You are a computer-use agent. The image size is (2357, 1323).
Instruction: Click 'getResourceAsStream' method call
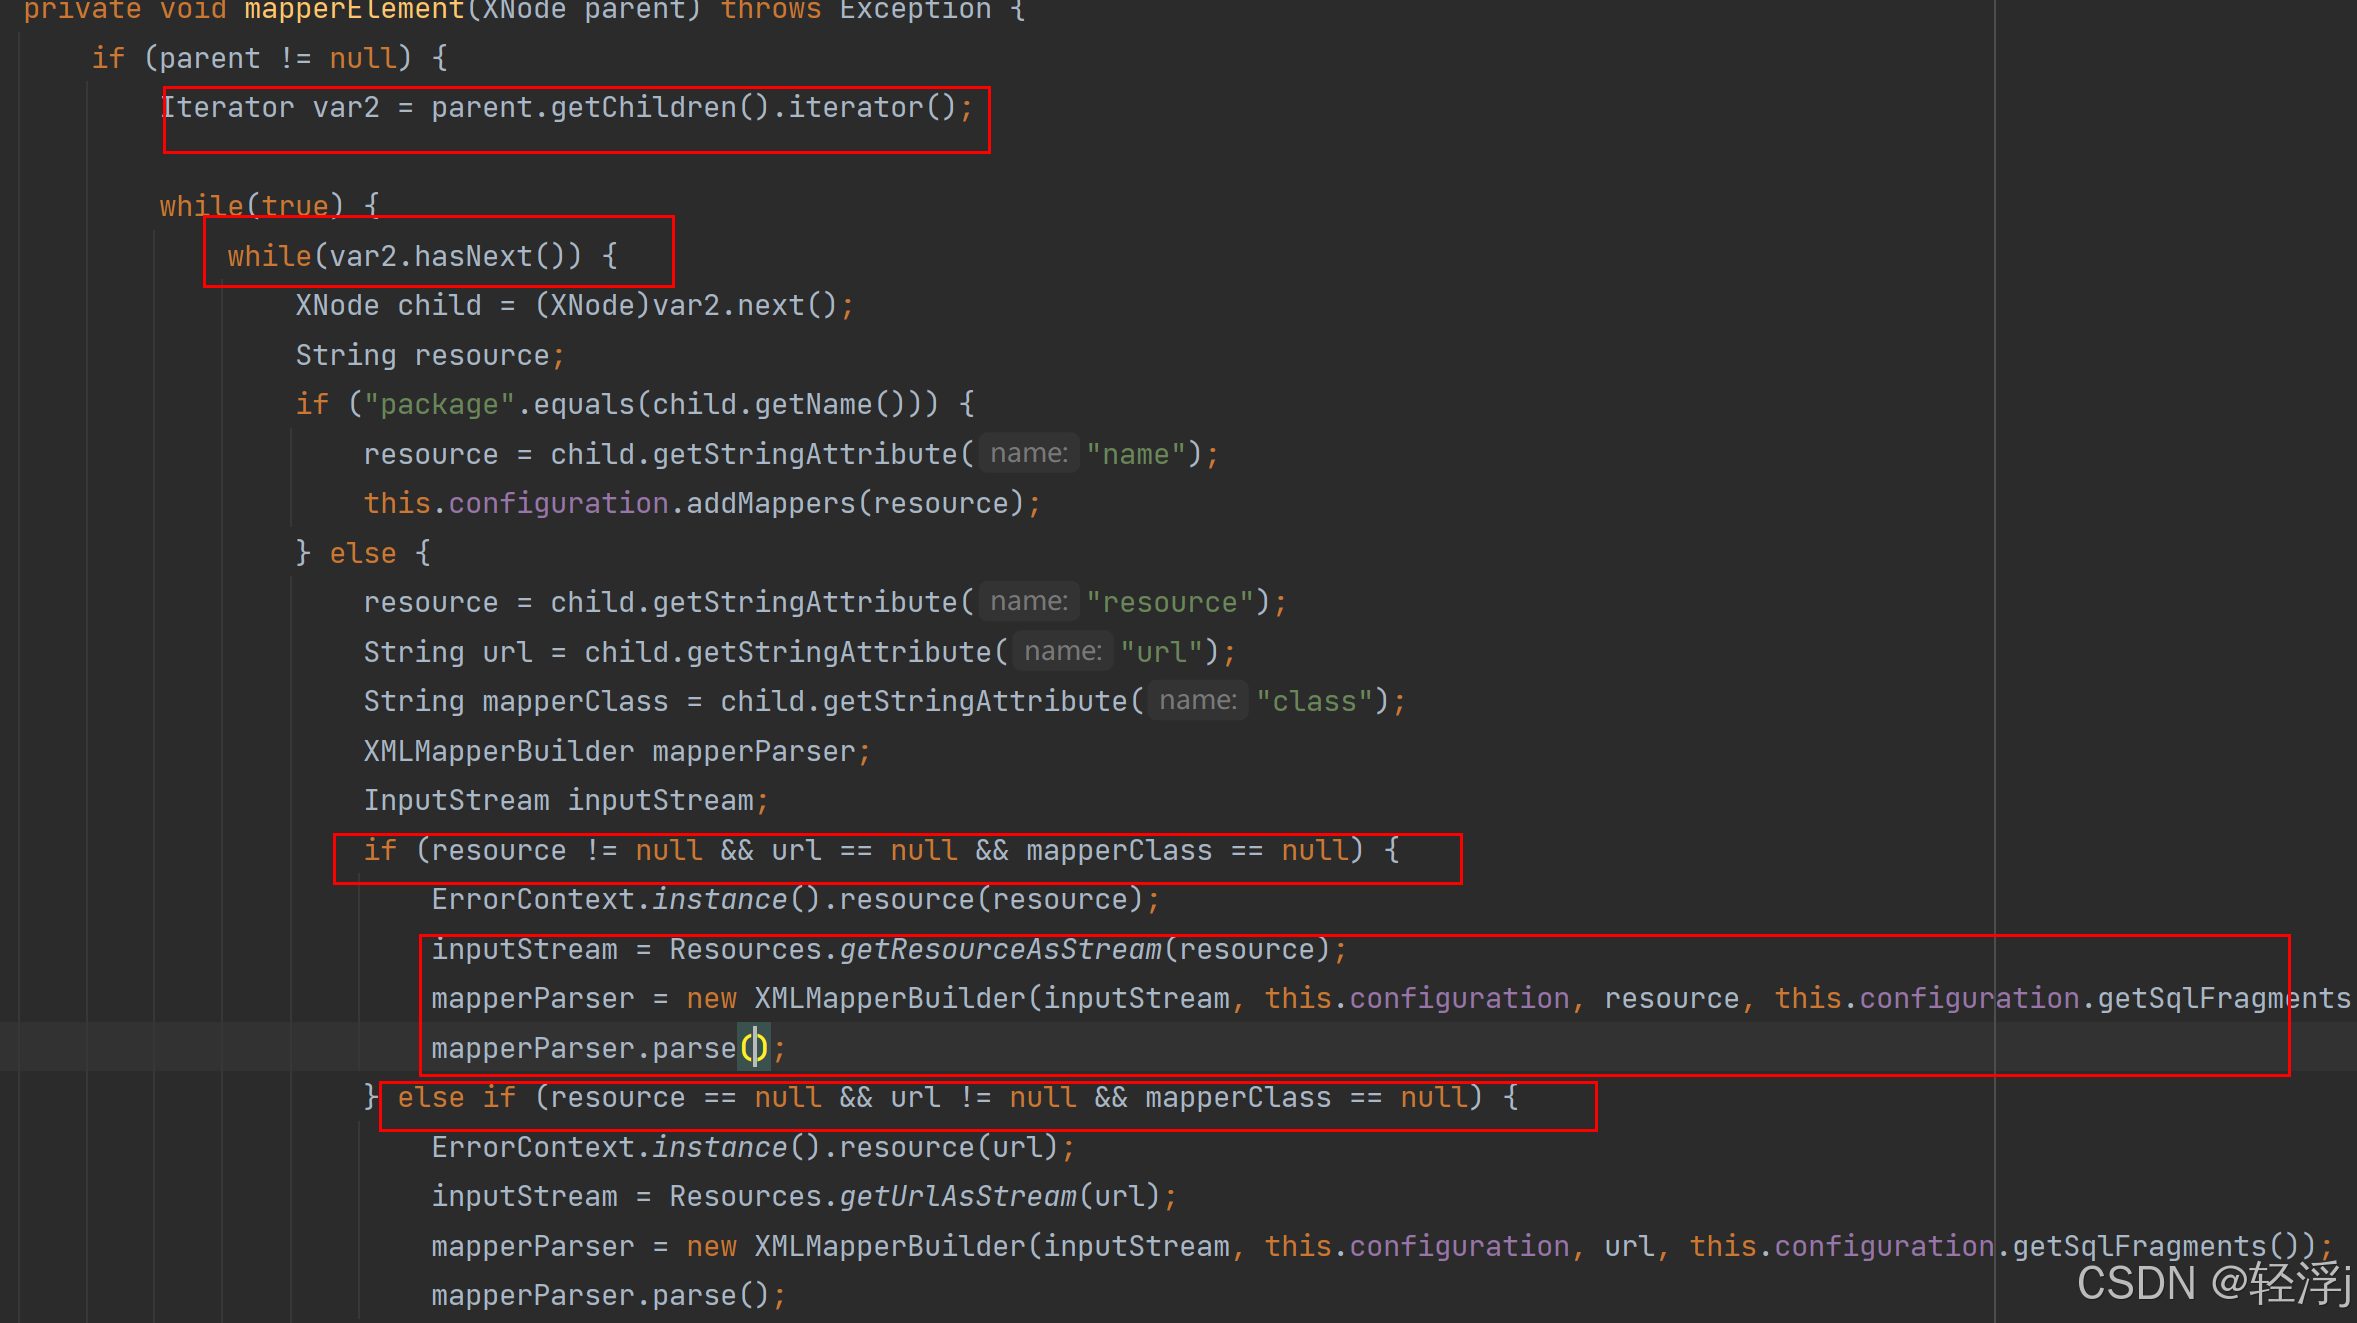point(1000,949)
